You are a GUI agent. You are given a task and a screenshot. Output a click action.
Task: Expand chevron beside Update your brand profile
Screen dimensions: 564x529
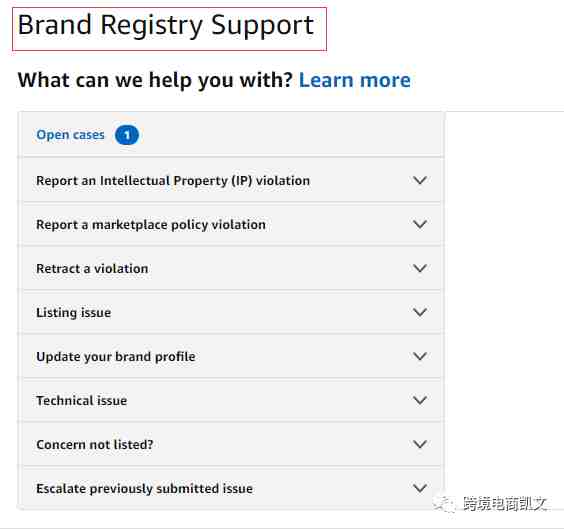tap(420, 356)
